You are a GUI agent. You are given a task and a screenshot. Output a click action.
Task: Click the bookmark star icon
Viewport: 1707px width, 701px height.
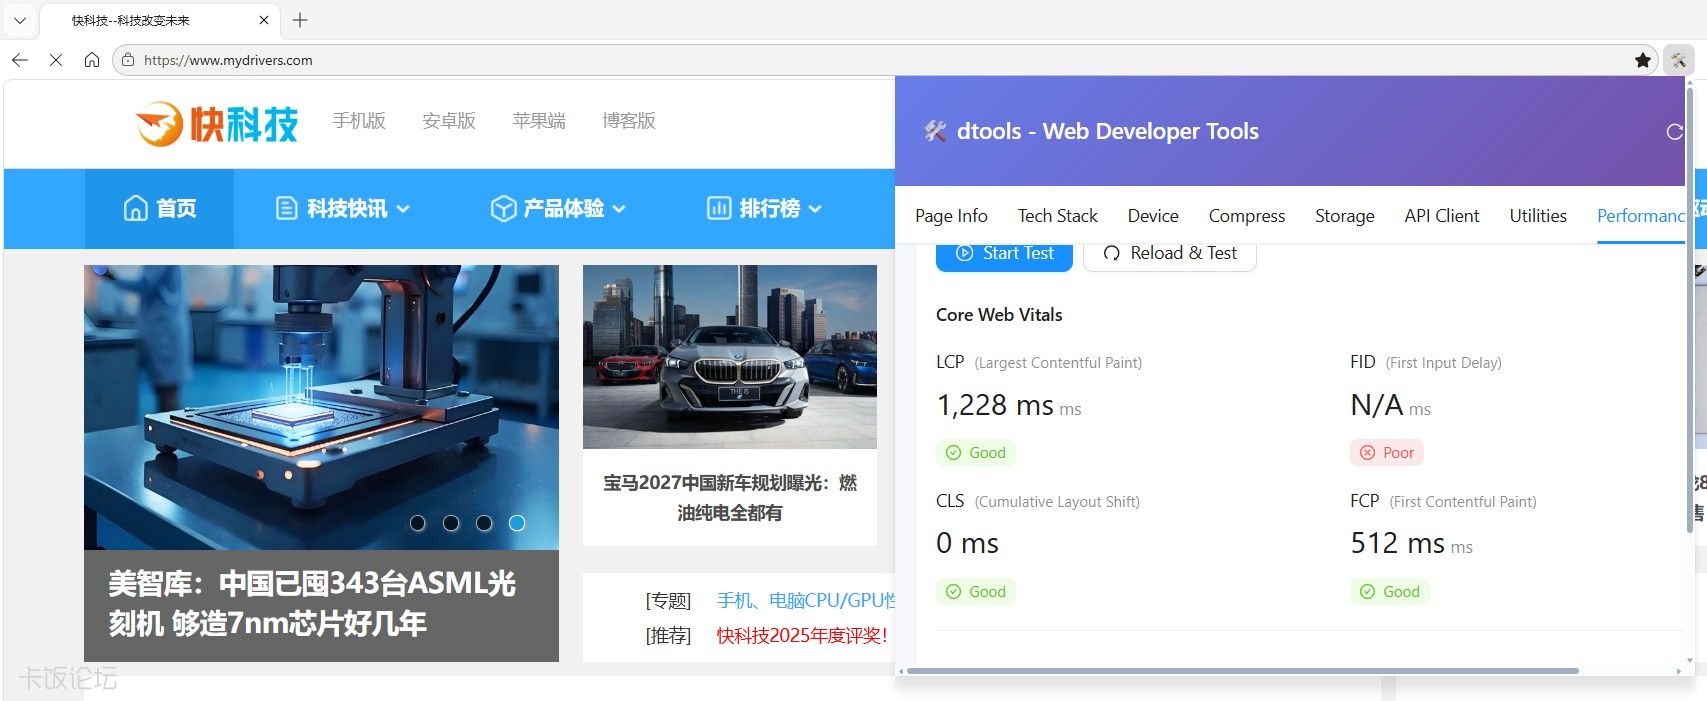(x=1643, y=60)
